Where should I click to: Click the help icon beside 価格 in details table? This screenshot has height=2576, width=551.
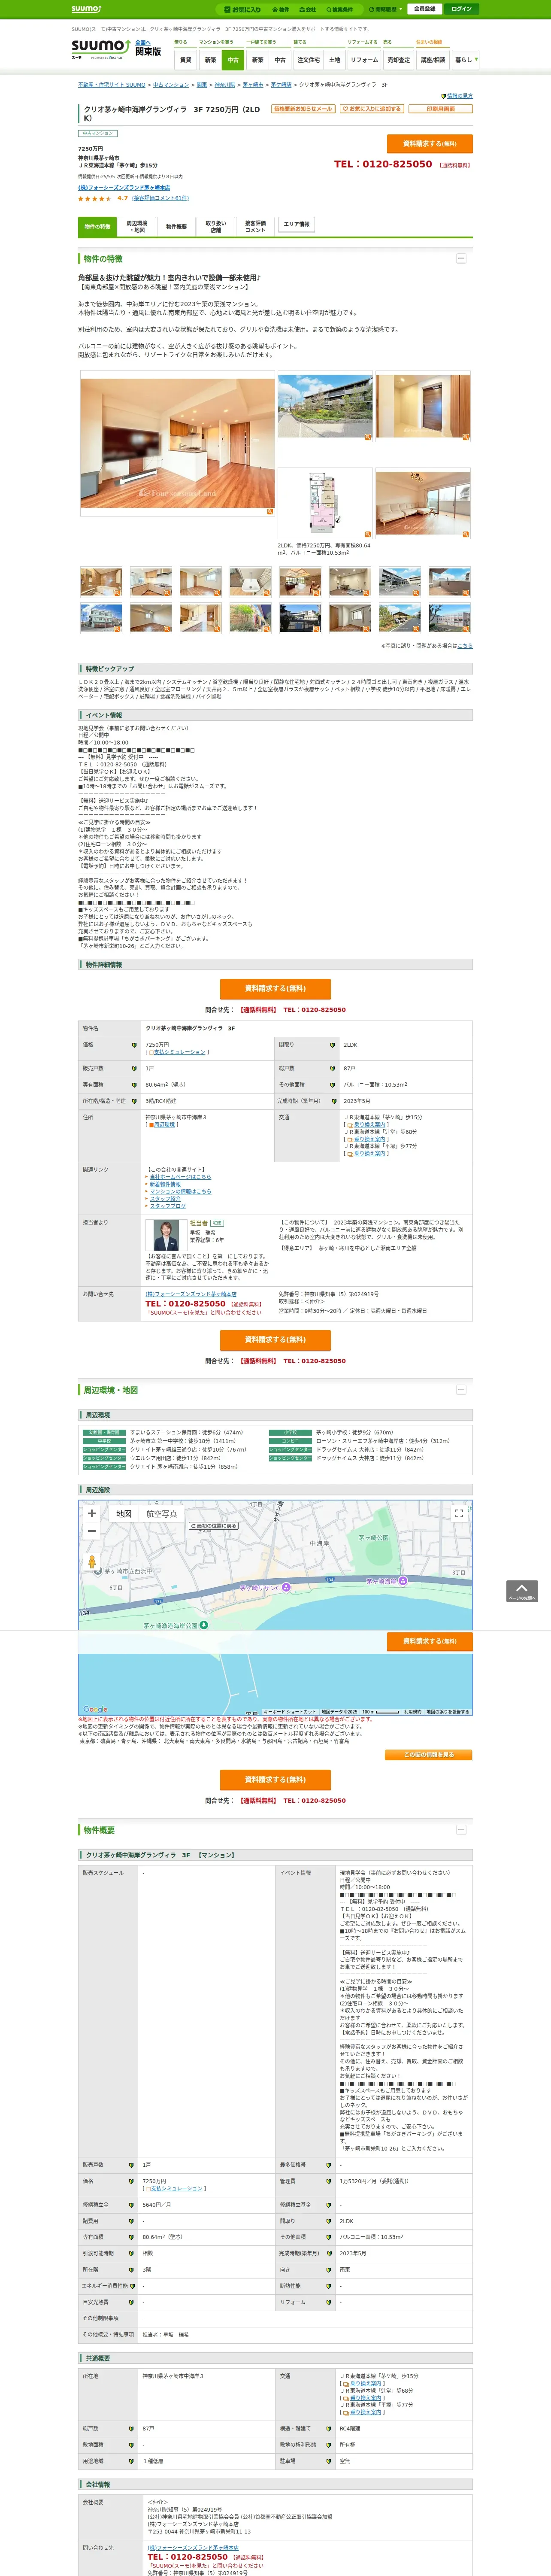click(x=134, y=1045)
